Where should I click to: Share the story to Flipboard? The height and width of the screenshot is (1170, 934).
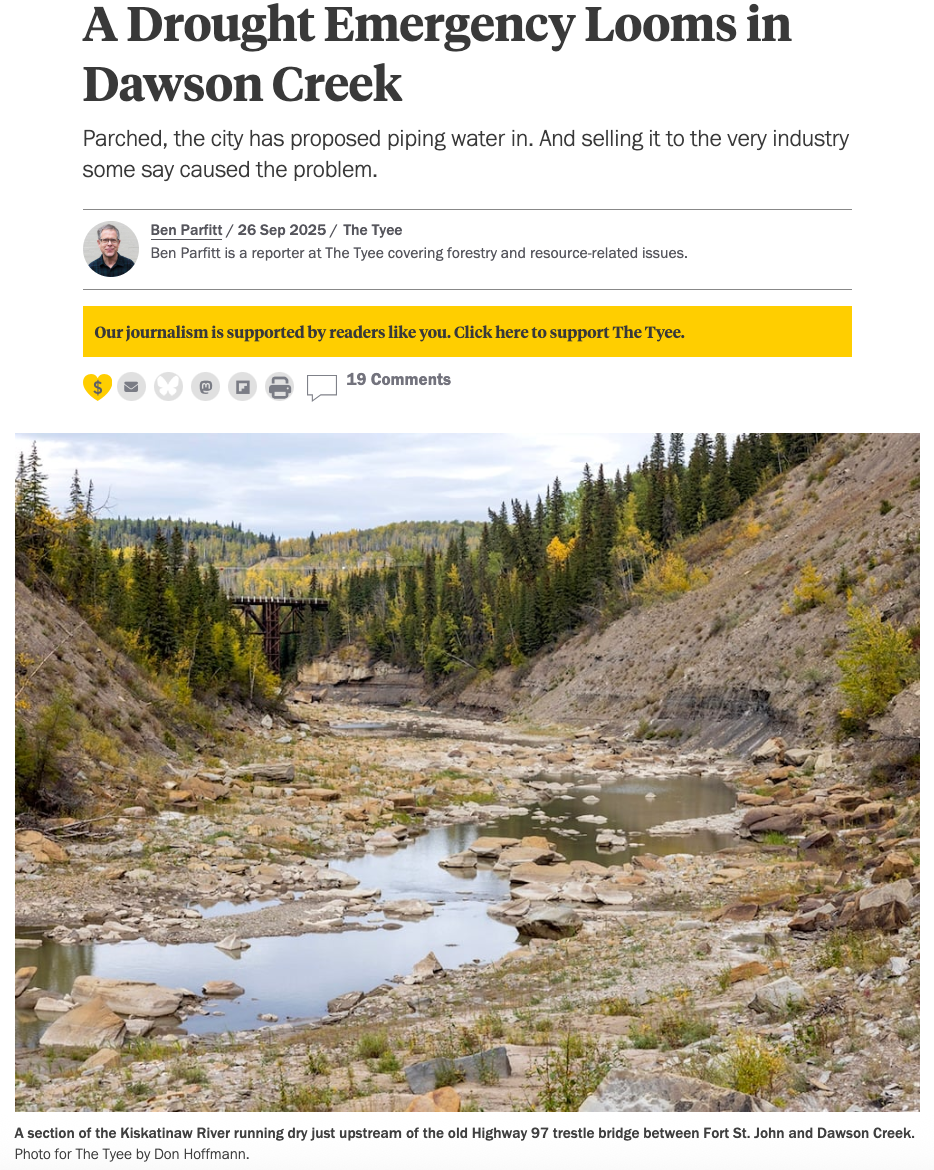(242, 386)
